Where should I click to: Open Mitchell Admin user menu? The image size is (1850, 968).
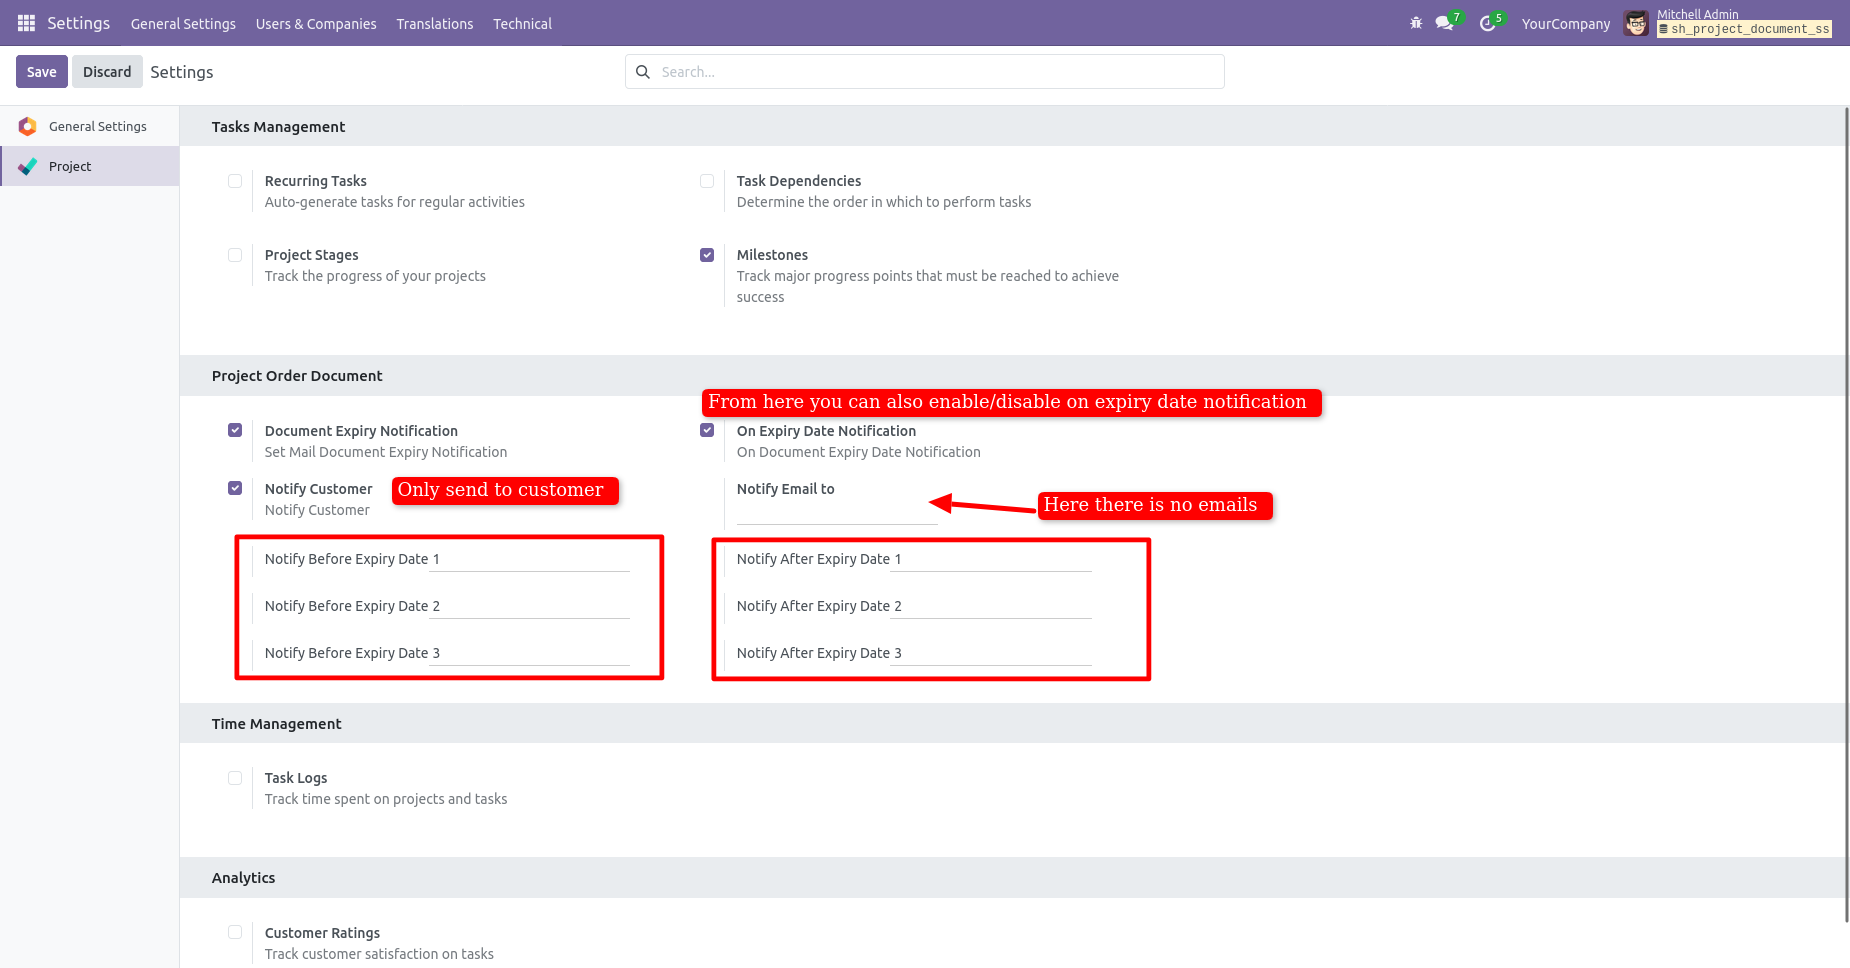point(1728,23)
